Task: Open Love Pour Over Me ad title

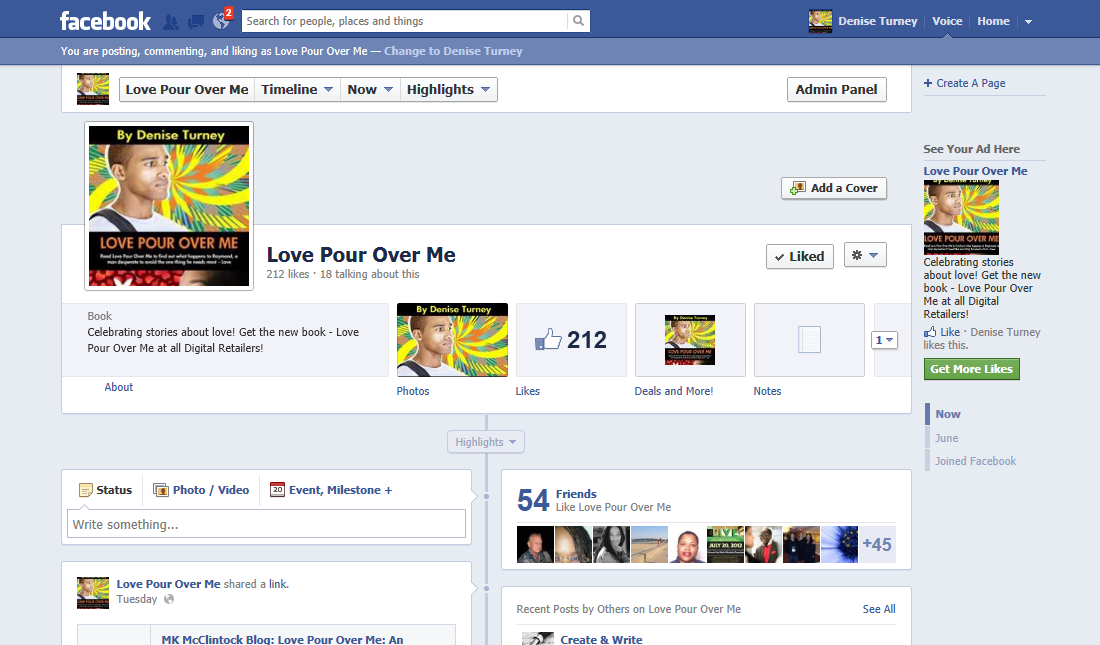Action: coord(975,171)
